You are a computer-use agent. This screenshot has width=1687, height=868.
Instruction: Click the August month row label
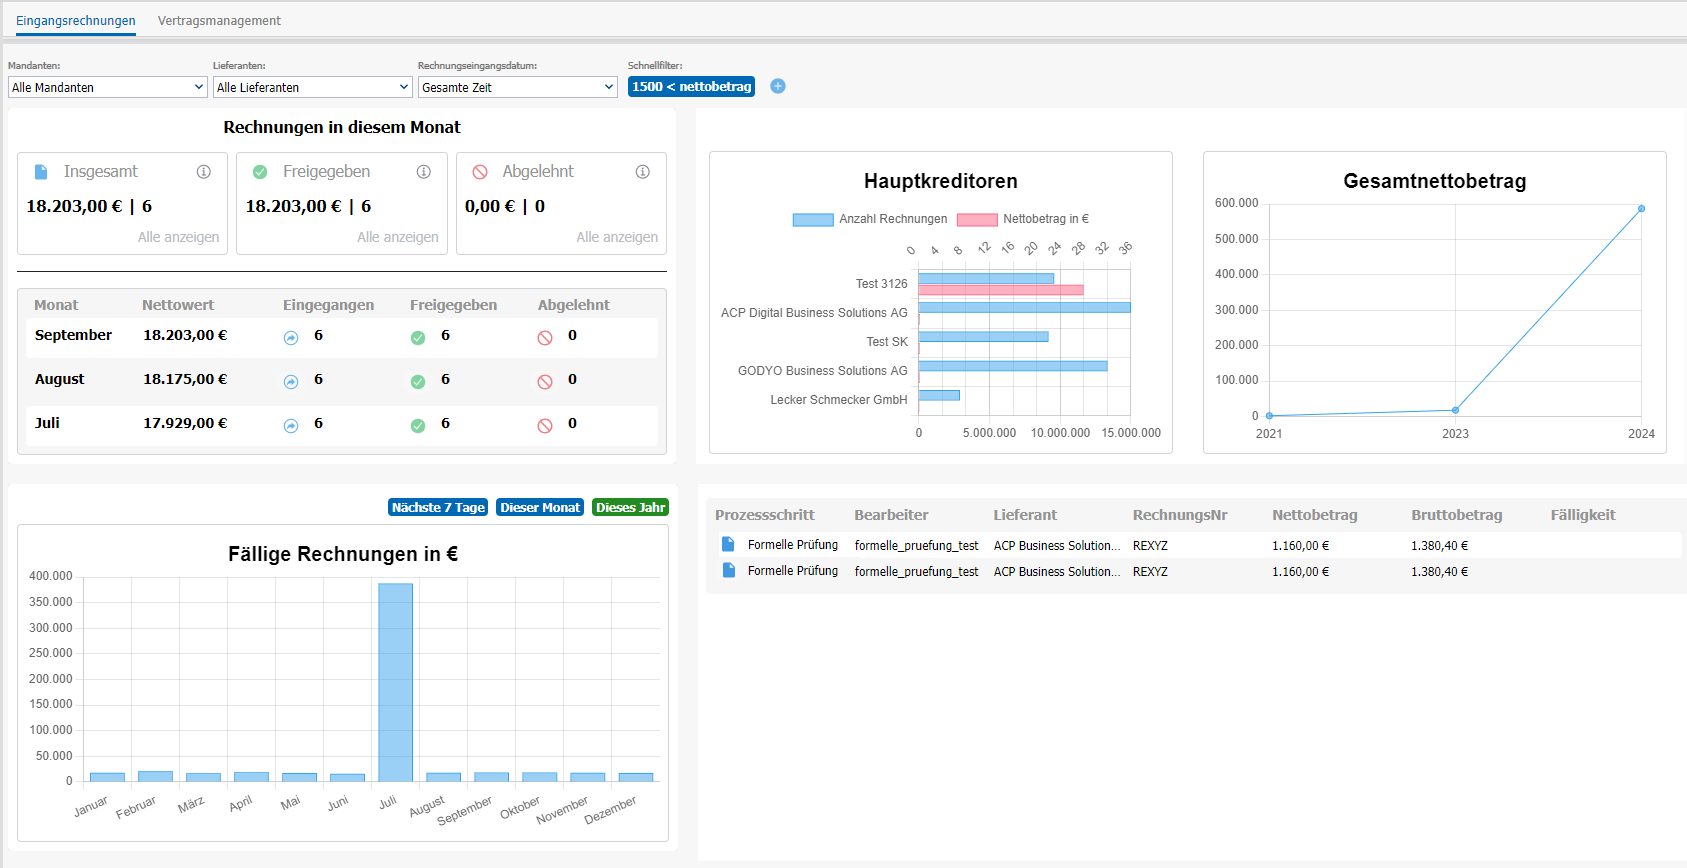(x=59, y=379)
